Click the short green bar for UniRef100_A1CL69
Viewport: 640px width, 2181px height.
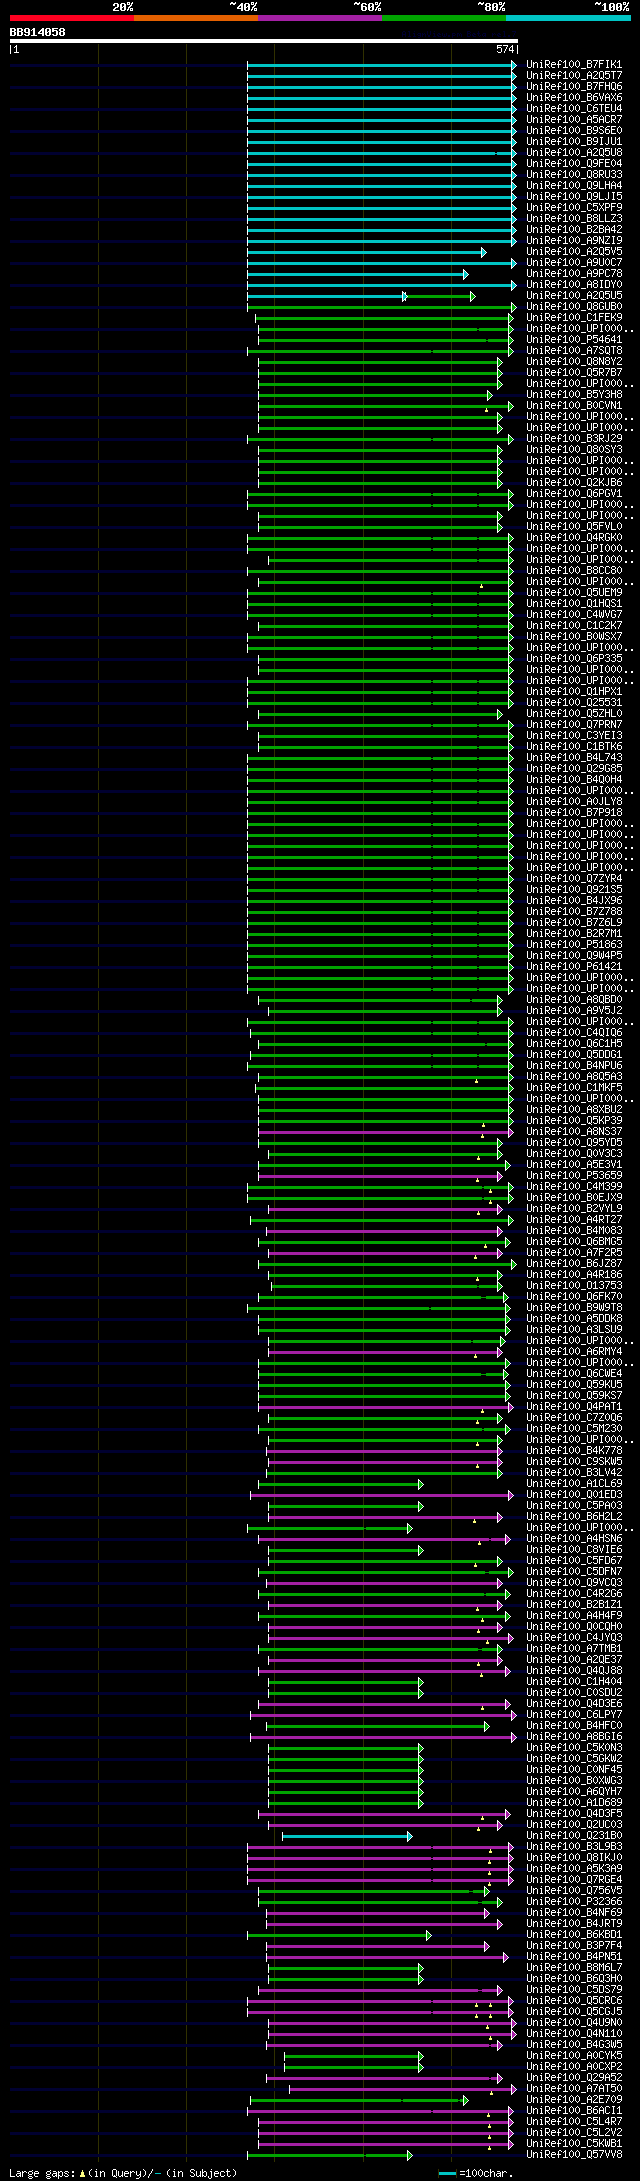coord(340,1483)
